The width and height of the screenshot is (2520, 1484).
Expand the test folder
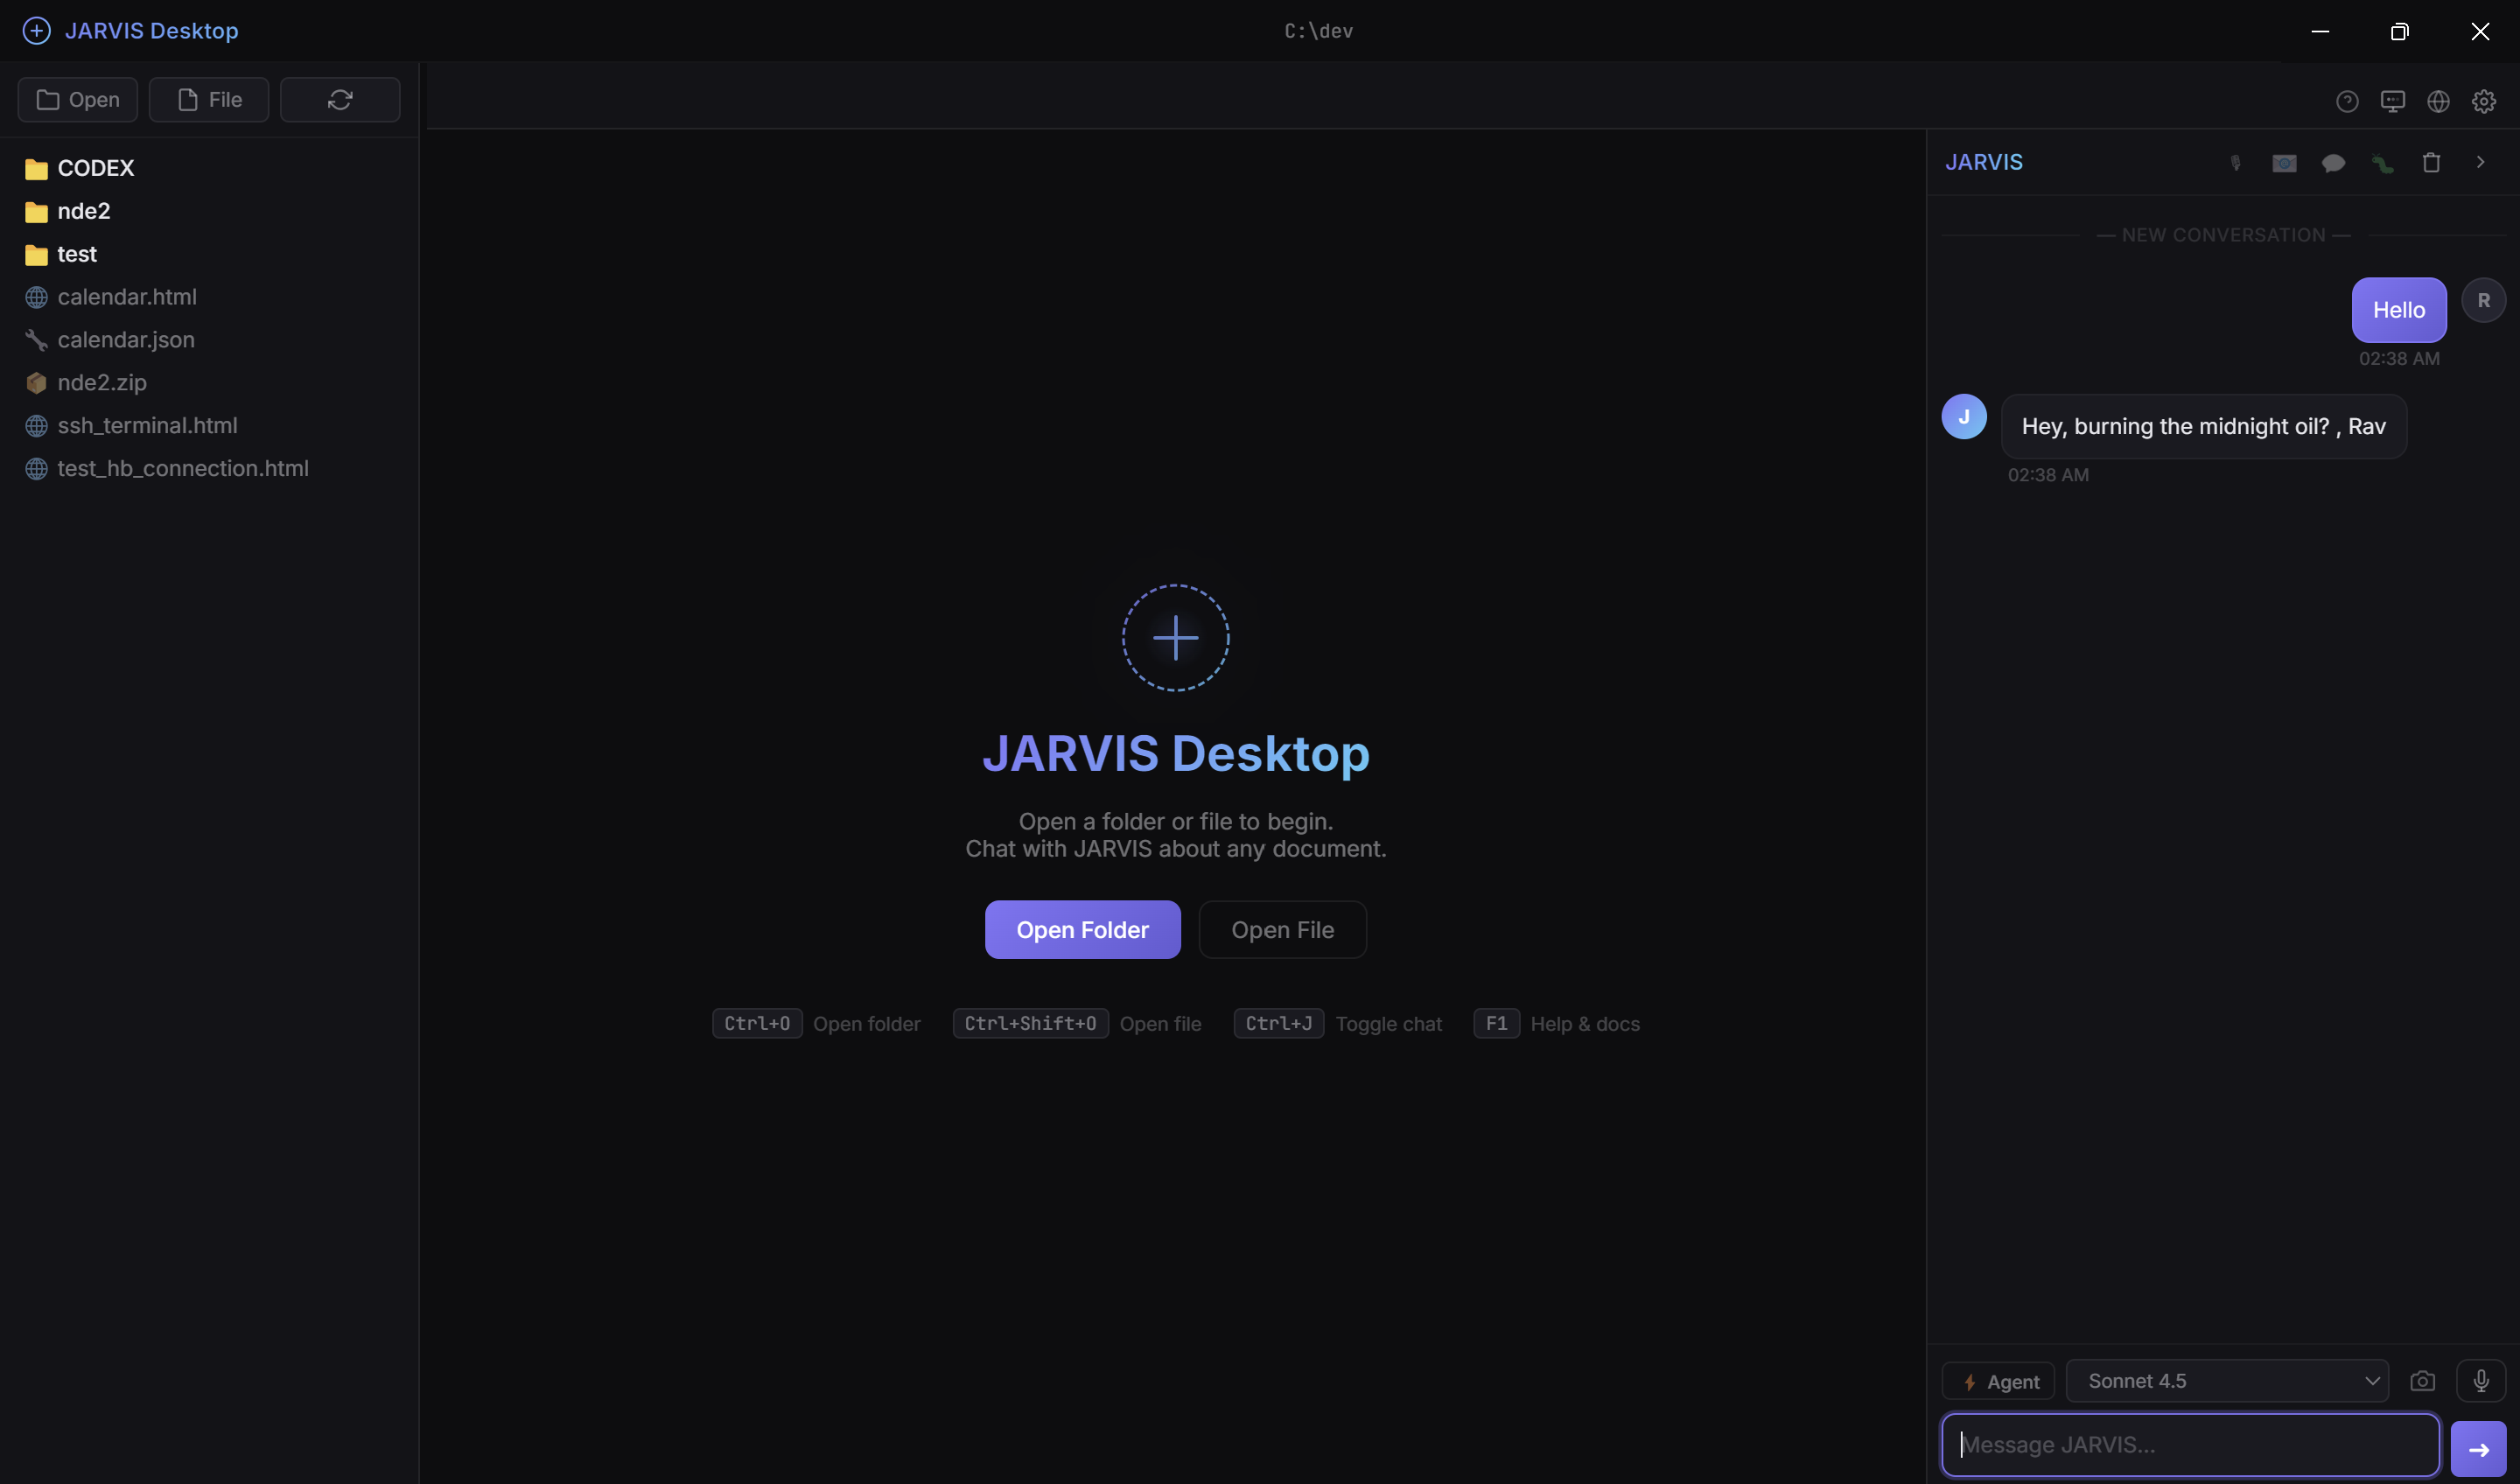click(209, 254)
